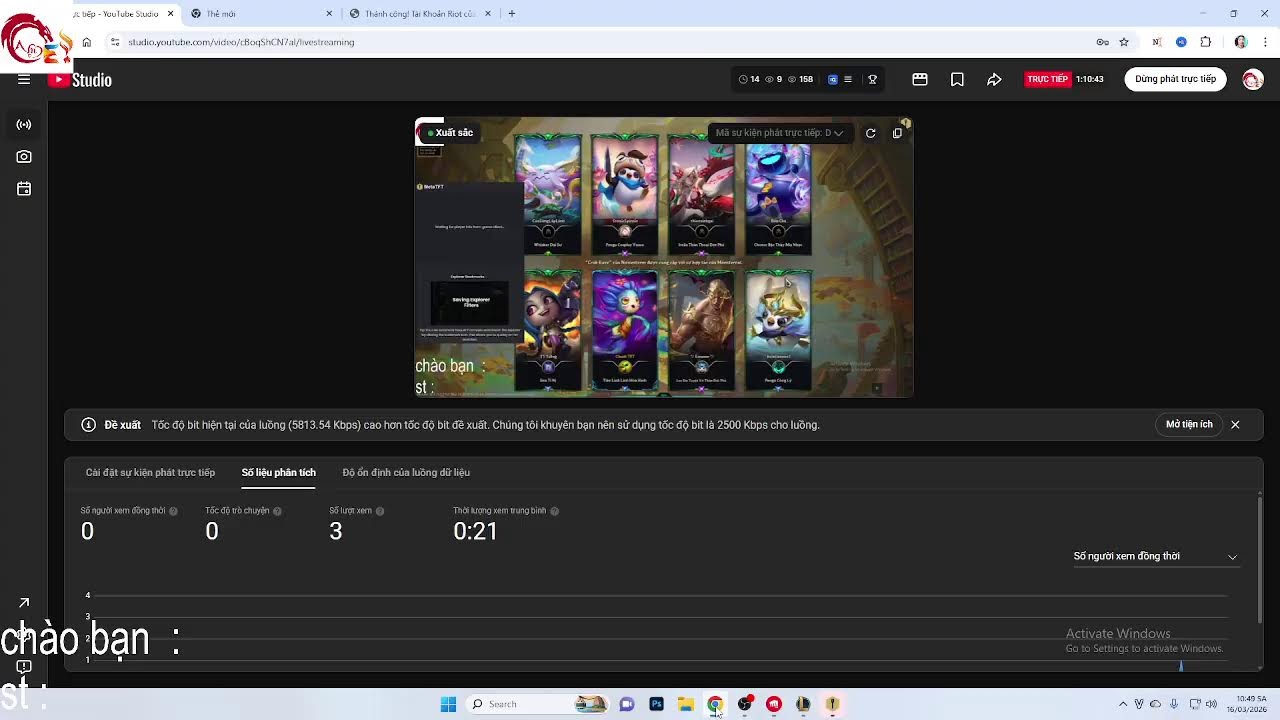
Task: Open the browser Extensions puzzle icon
Action: (1205, 42)
